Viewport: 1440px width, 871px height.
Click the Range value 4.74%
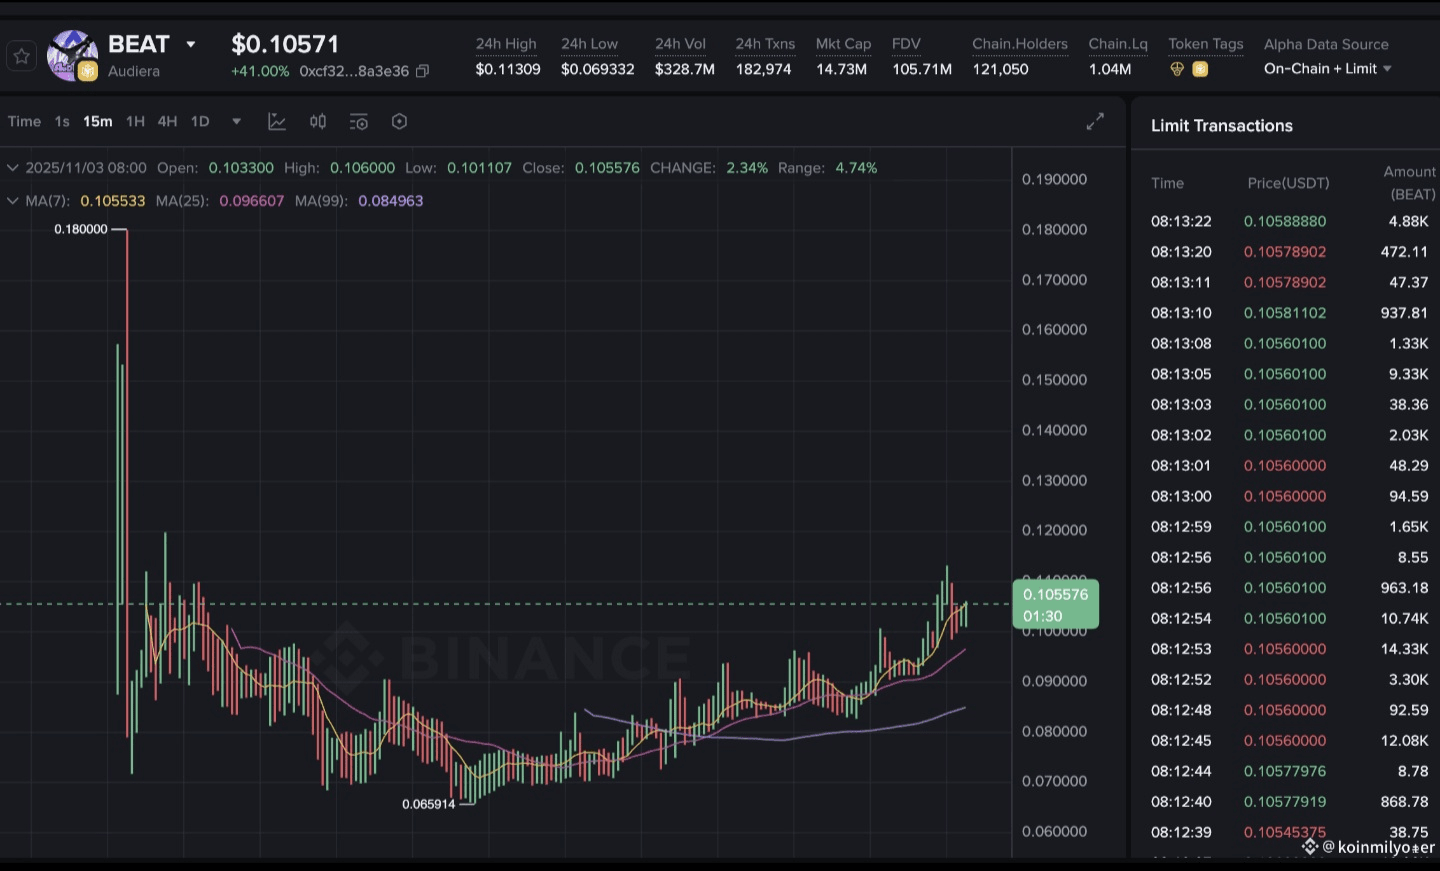[x=856, y=168]
